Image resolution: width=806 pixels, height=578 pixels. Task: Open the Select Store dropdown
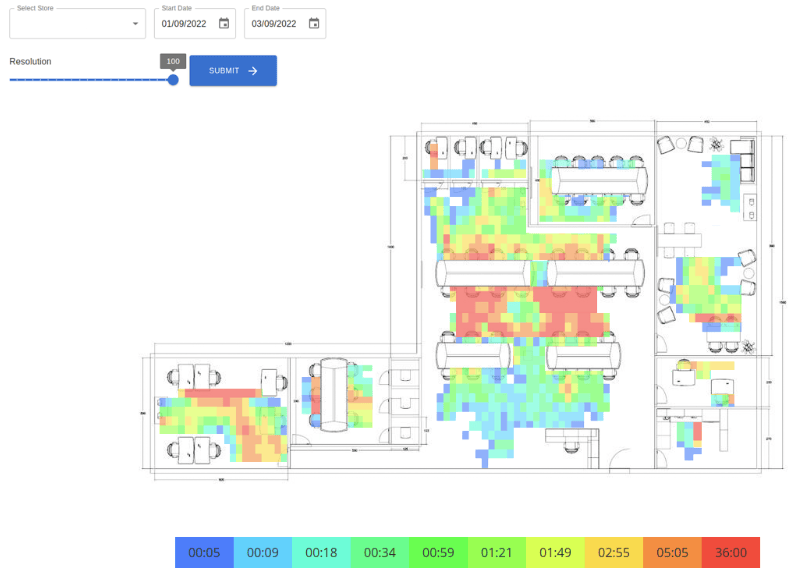click(78, 24)
